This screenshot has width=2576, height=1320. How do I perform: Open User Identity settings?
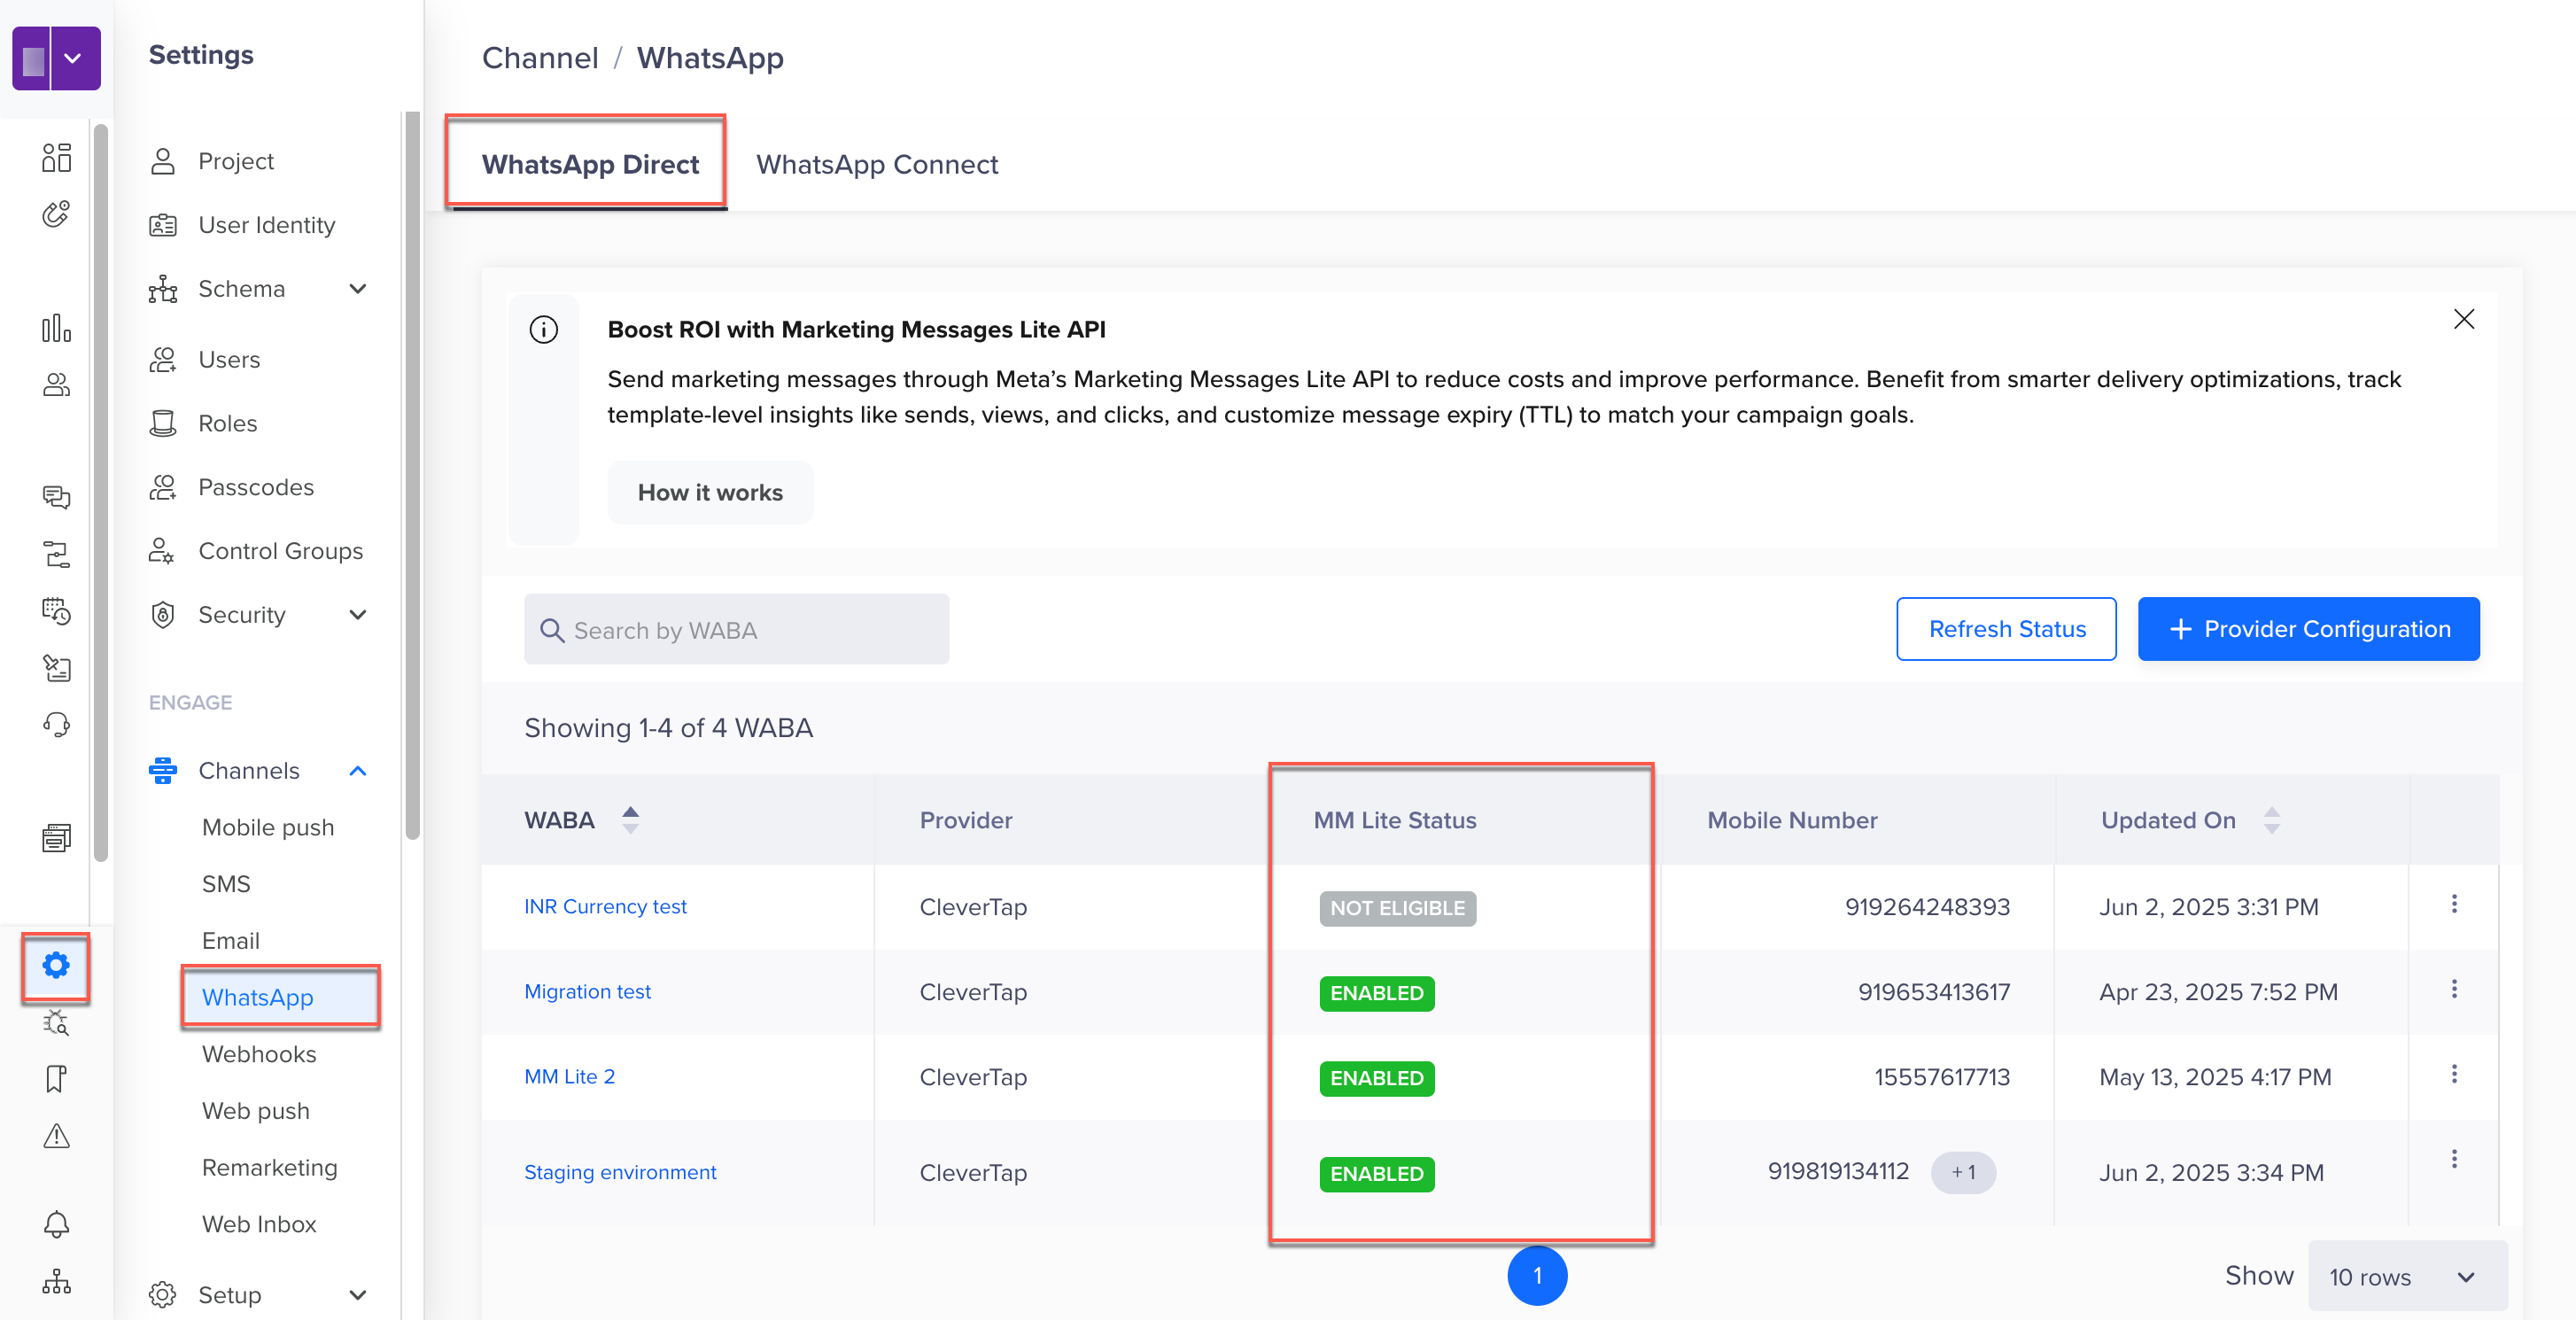click(266, 225)
